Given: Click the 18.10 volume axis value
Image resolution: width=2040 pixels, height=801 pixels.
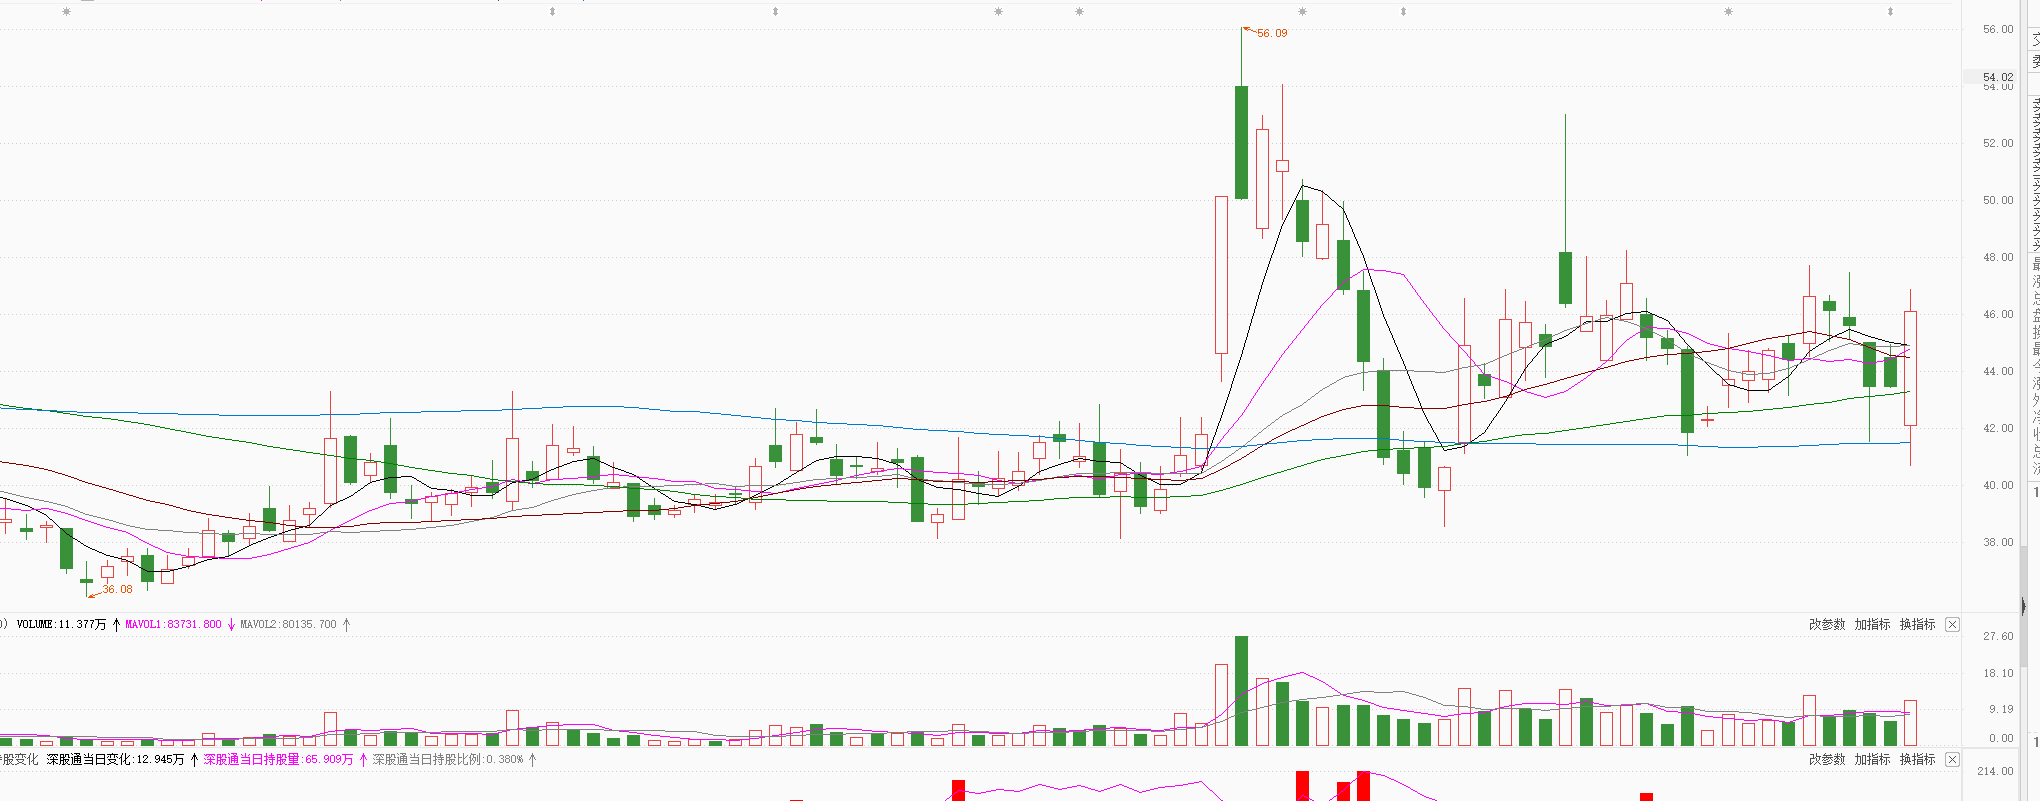Looking at the screenshot, I should tap(1998, 673).
